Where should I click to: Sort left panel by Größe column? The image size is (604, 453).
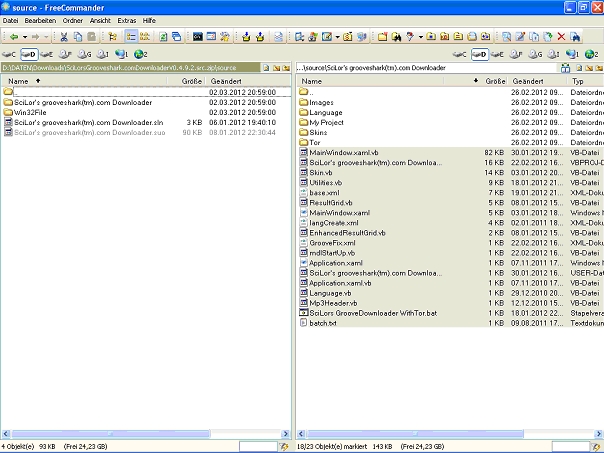click(186, 81)
